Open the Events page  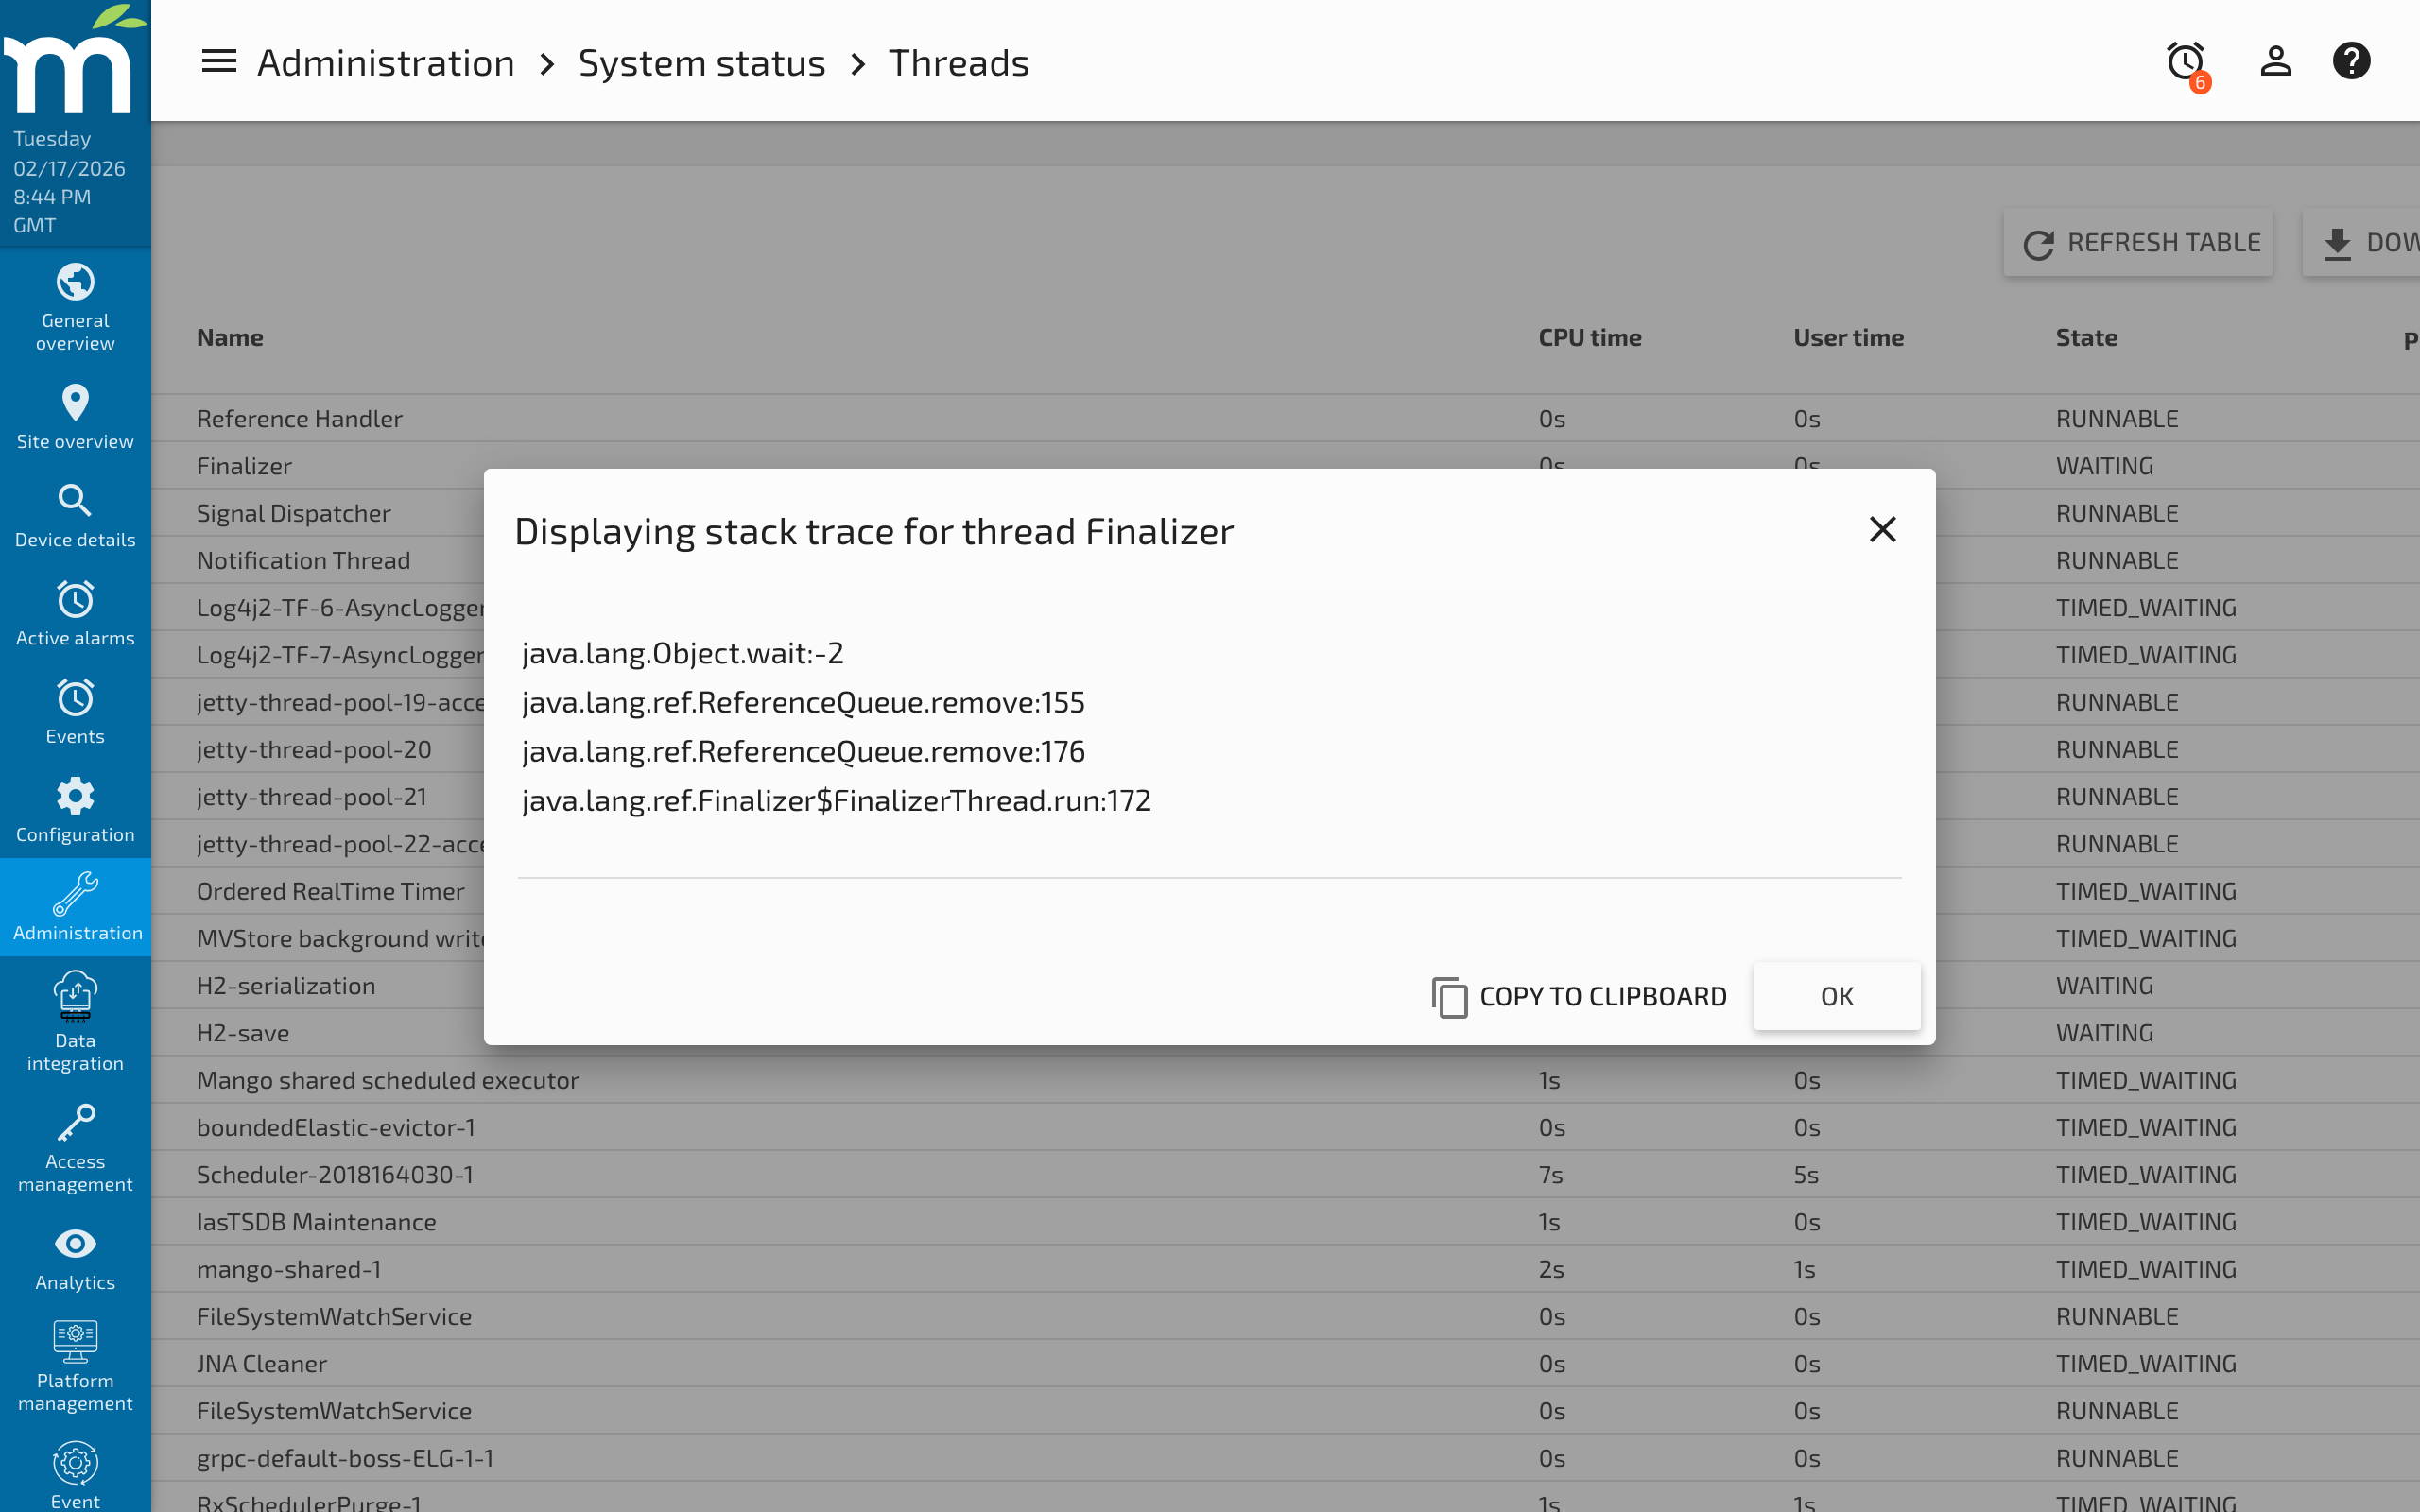(x=74, y=710)
